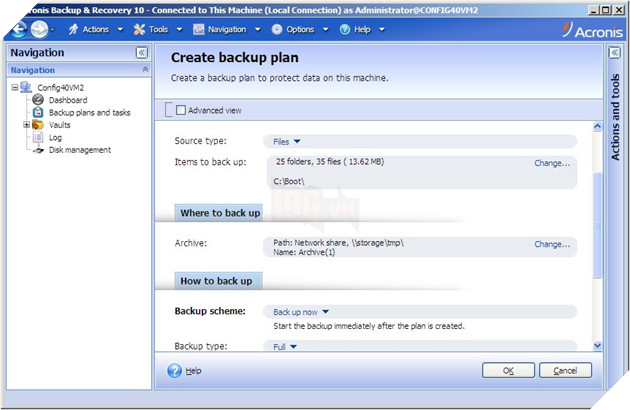Click the Config40VM2 machine icon
630x410 pixels.
pyautogui.click(x=26, y=87)
